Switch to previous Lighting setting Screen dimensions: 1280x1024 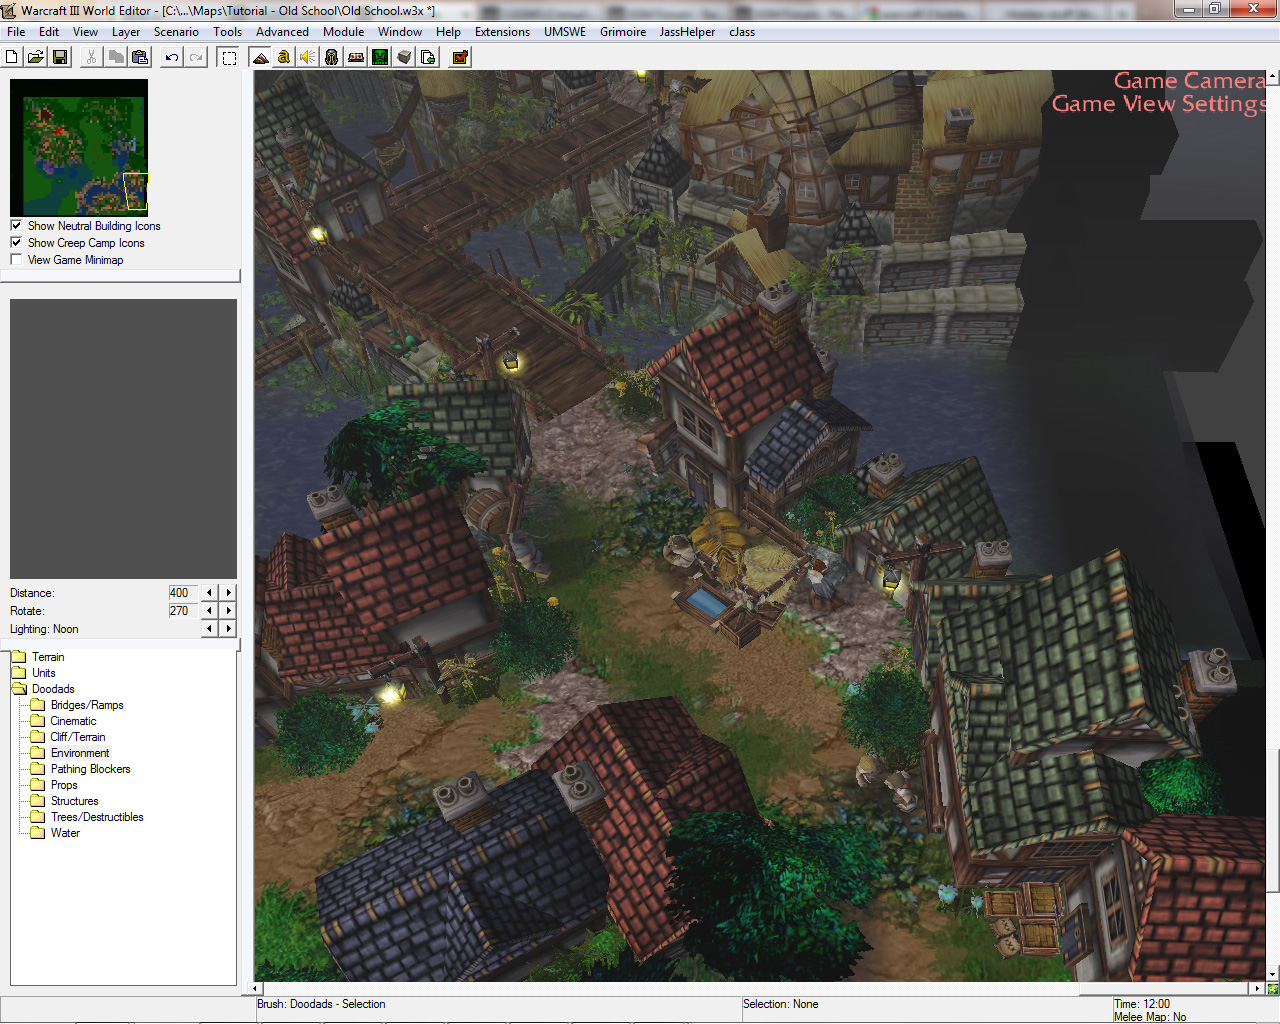tap(209, 629)
